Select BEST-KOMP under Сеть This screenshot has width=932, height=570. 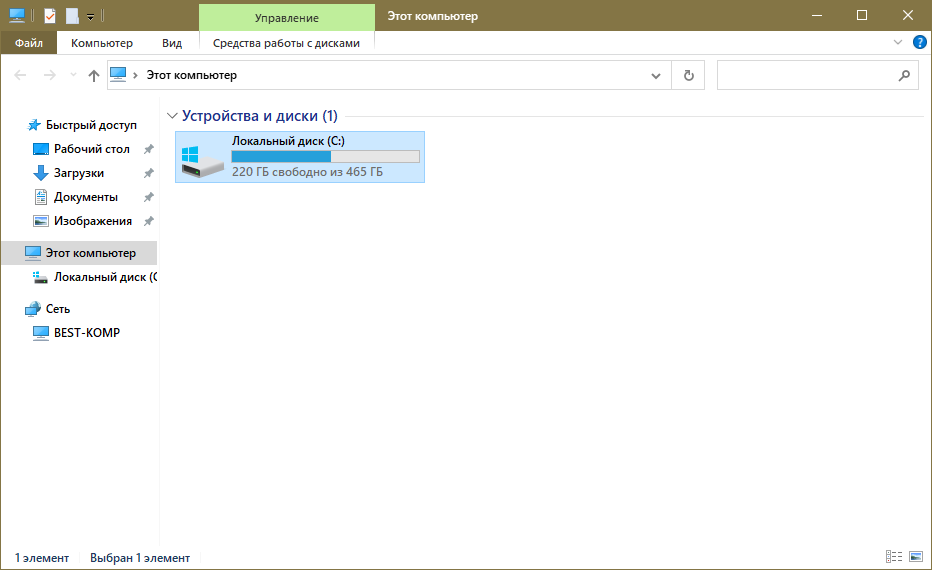click(86, 332)
